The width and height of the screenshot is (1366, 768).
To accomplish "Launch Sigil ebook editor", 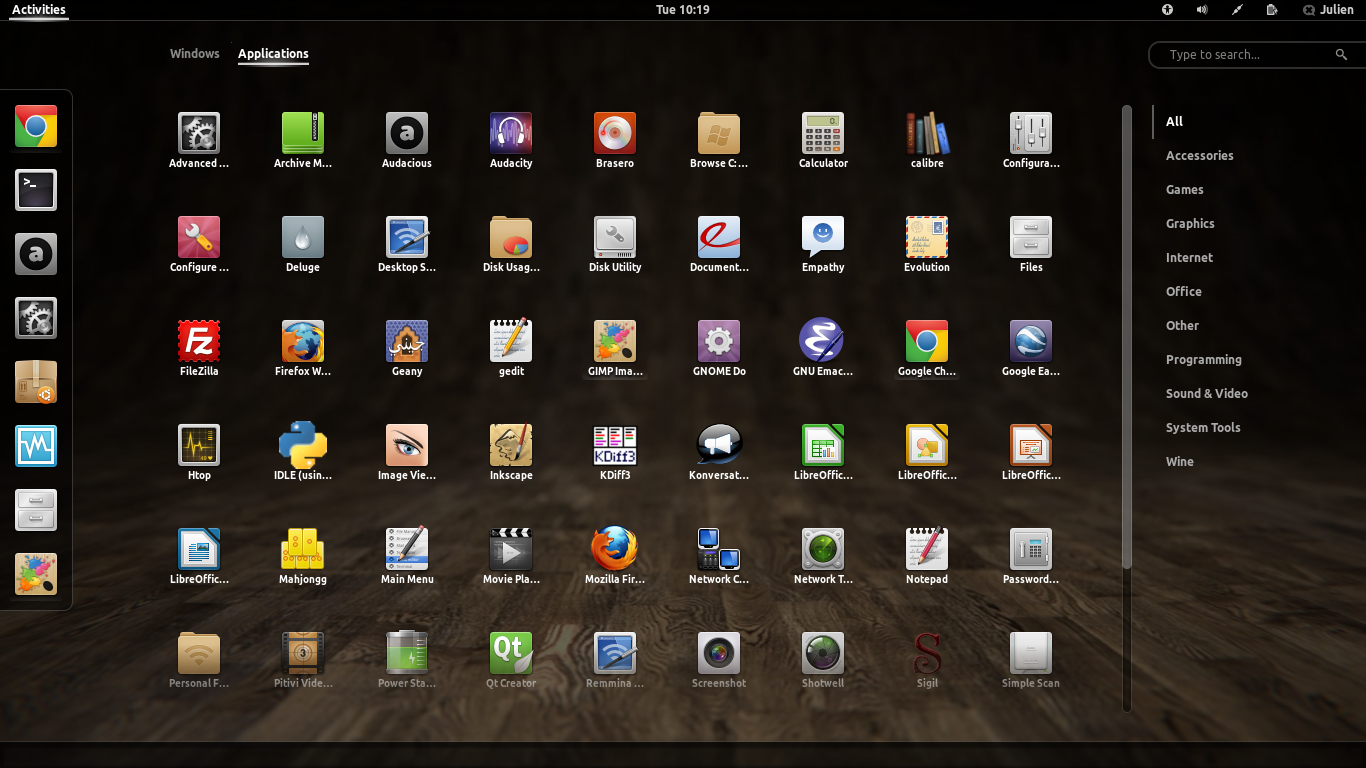I will (x=927, y=660).
